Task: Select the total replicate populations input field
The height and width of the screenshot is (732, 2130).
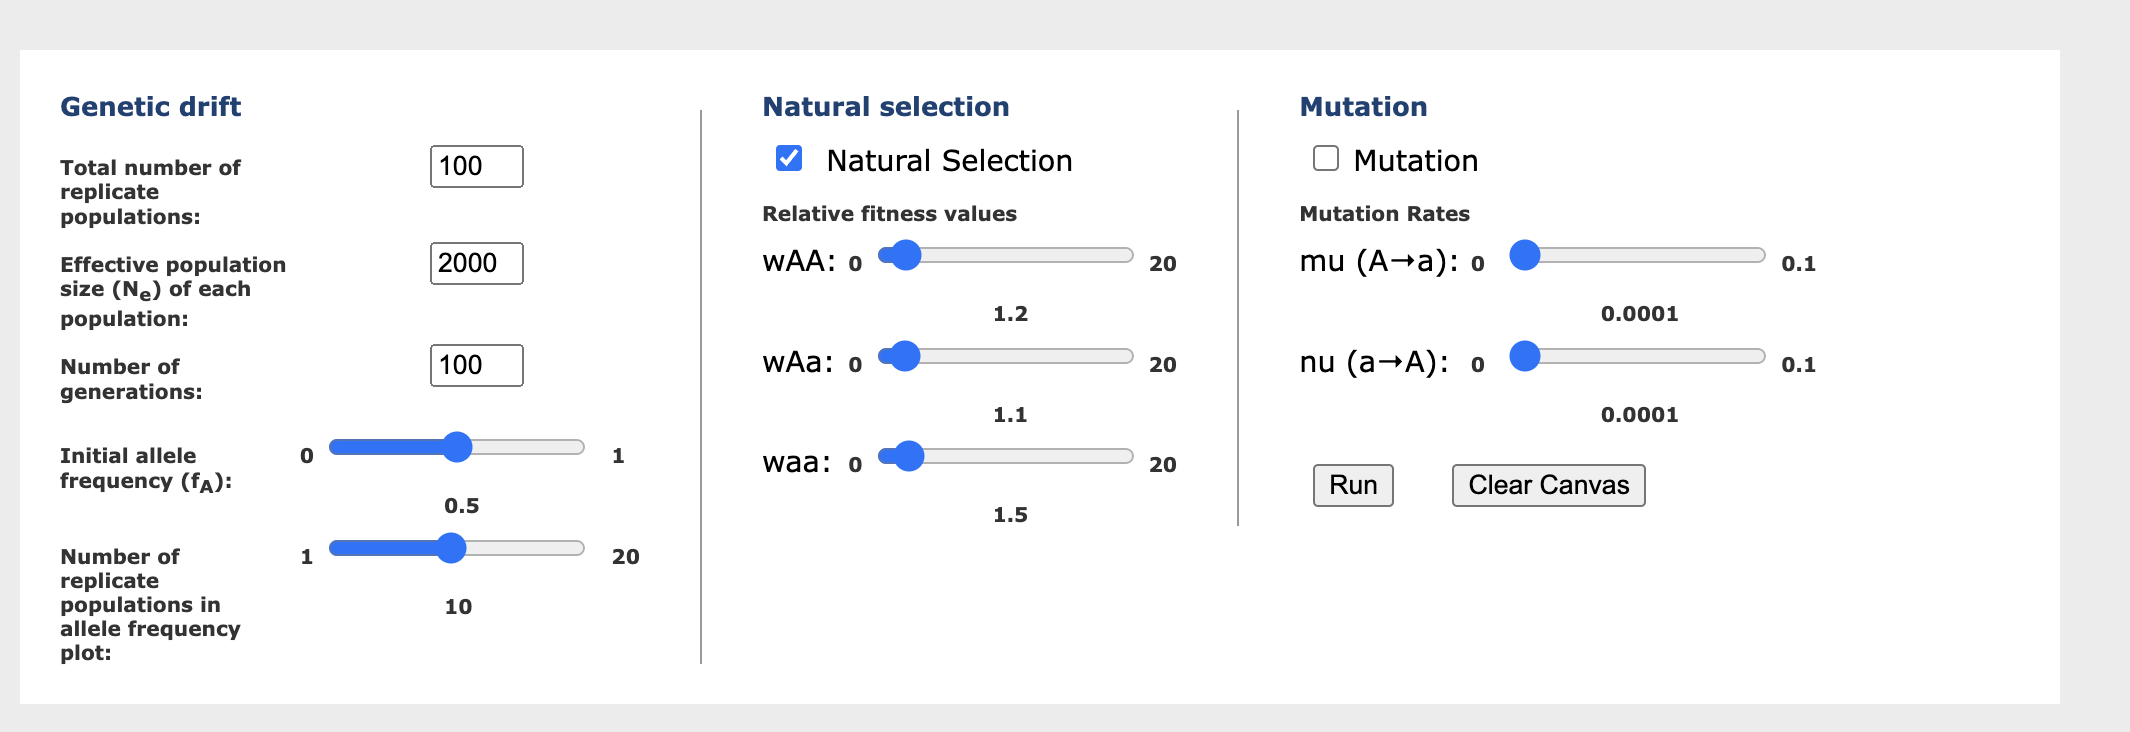Action: coord(476,166)
